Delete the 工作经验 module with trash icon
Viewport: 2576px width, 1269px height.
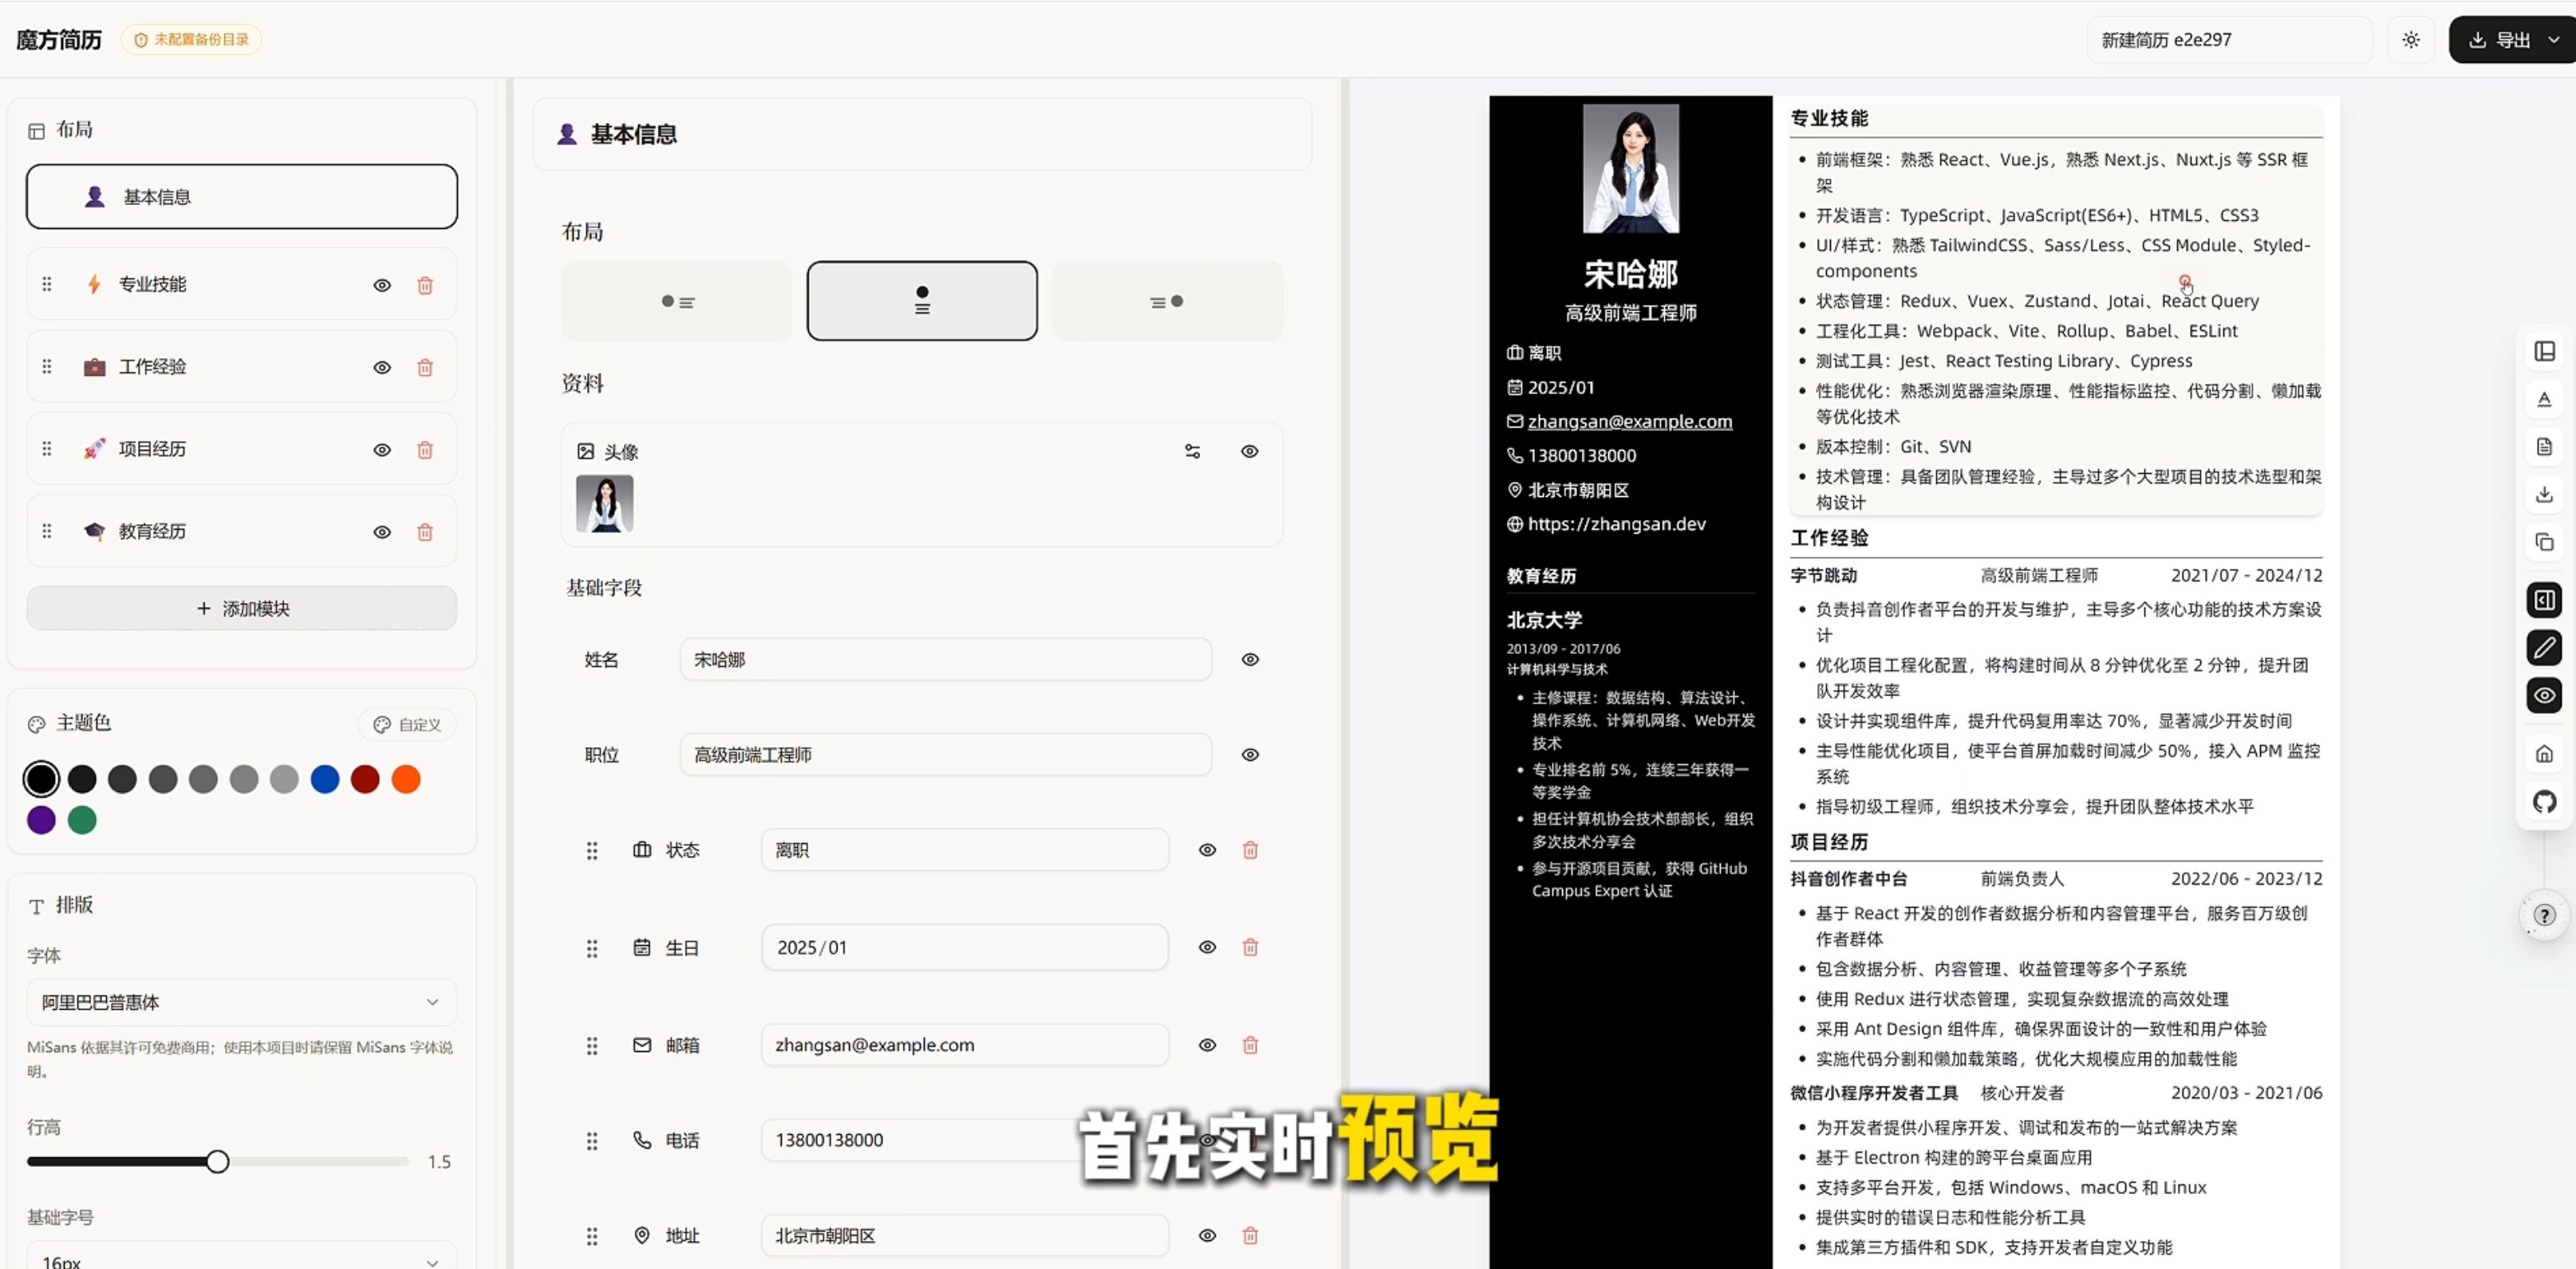click(x=425, y=367)
